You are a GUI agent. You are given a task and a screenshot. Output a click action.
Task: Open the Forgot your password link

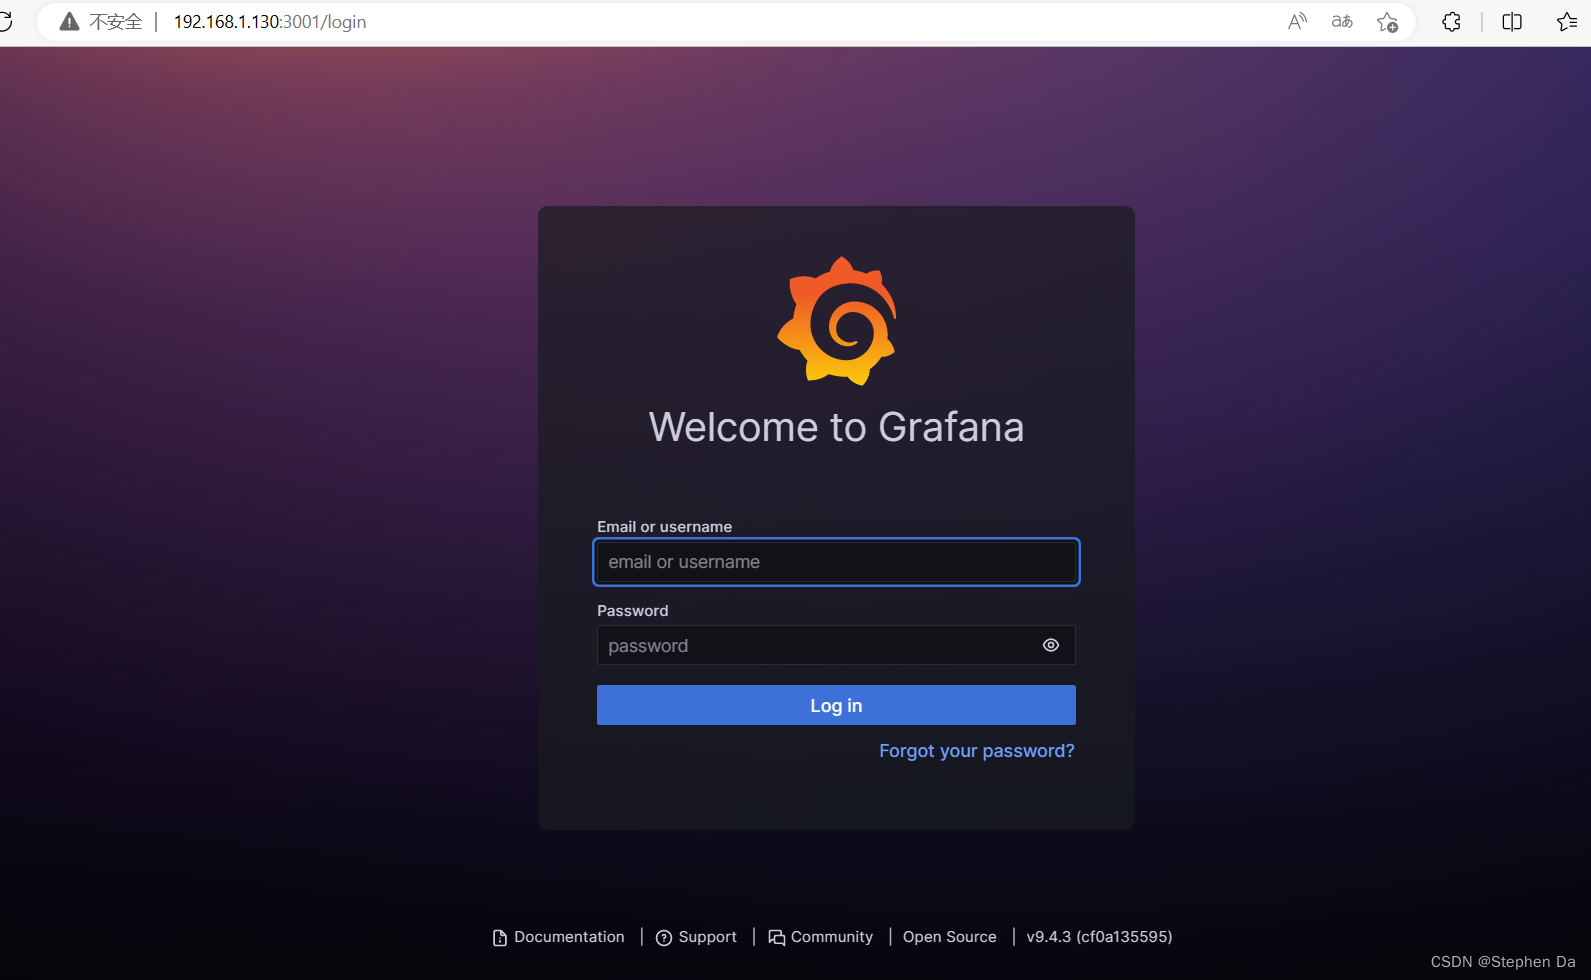pyautogui.click(x=977, y=751)
